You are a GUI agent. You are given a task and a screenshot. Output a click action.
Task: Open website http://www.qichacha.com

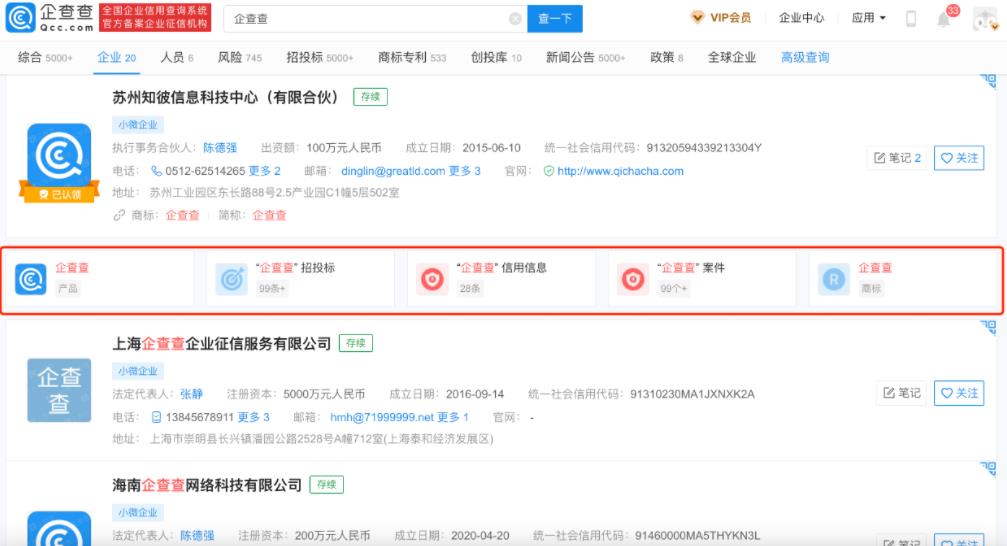tap(620, 171)
